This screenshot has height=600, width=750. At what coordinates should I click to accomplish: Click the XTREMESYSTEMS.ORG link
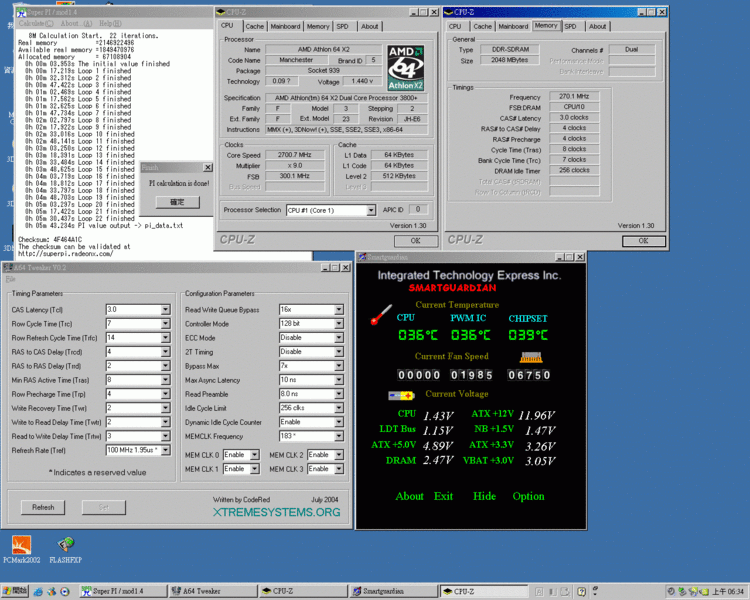[x=276, y=512]
